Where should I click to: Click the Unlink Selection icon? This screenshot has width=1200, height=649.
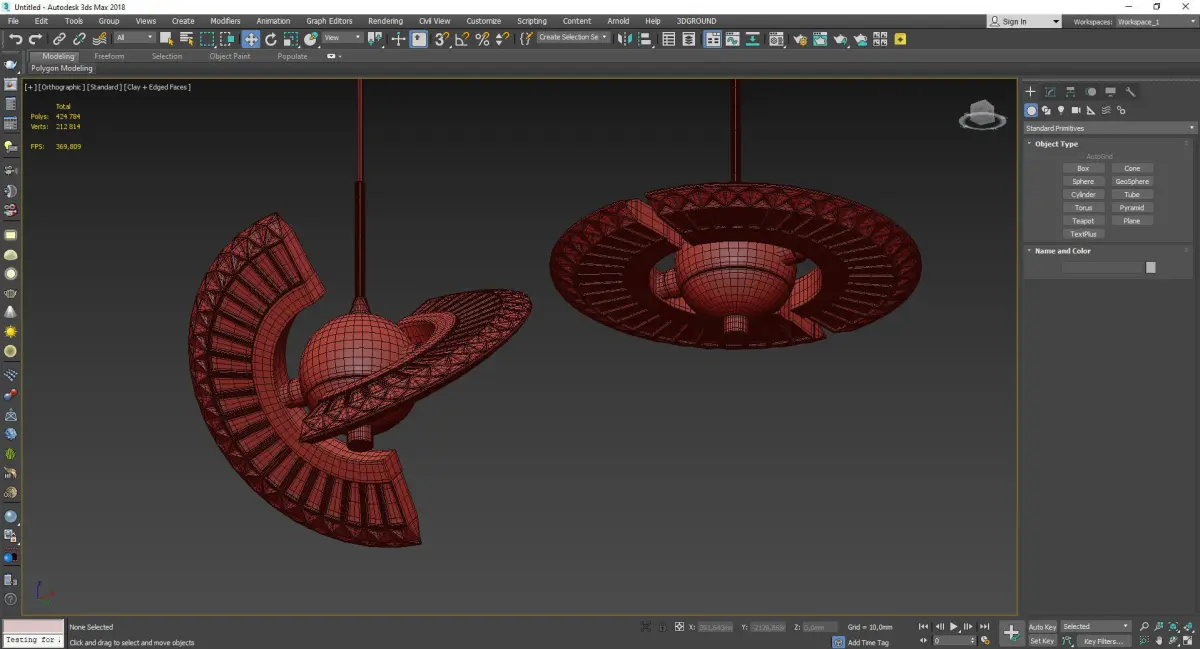click(79, 39)
